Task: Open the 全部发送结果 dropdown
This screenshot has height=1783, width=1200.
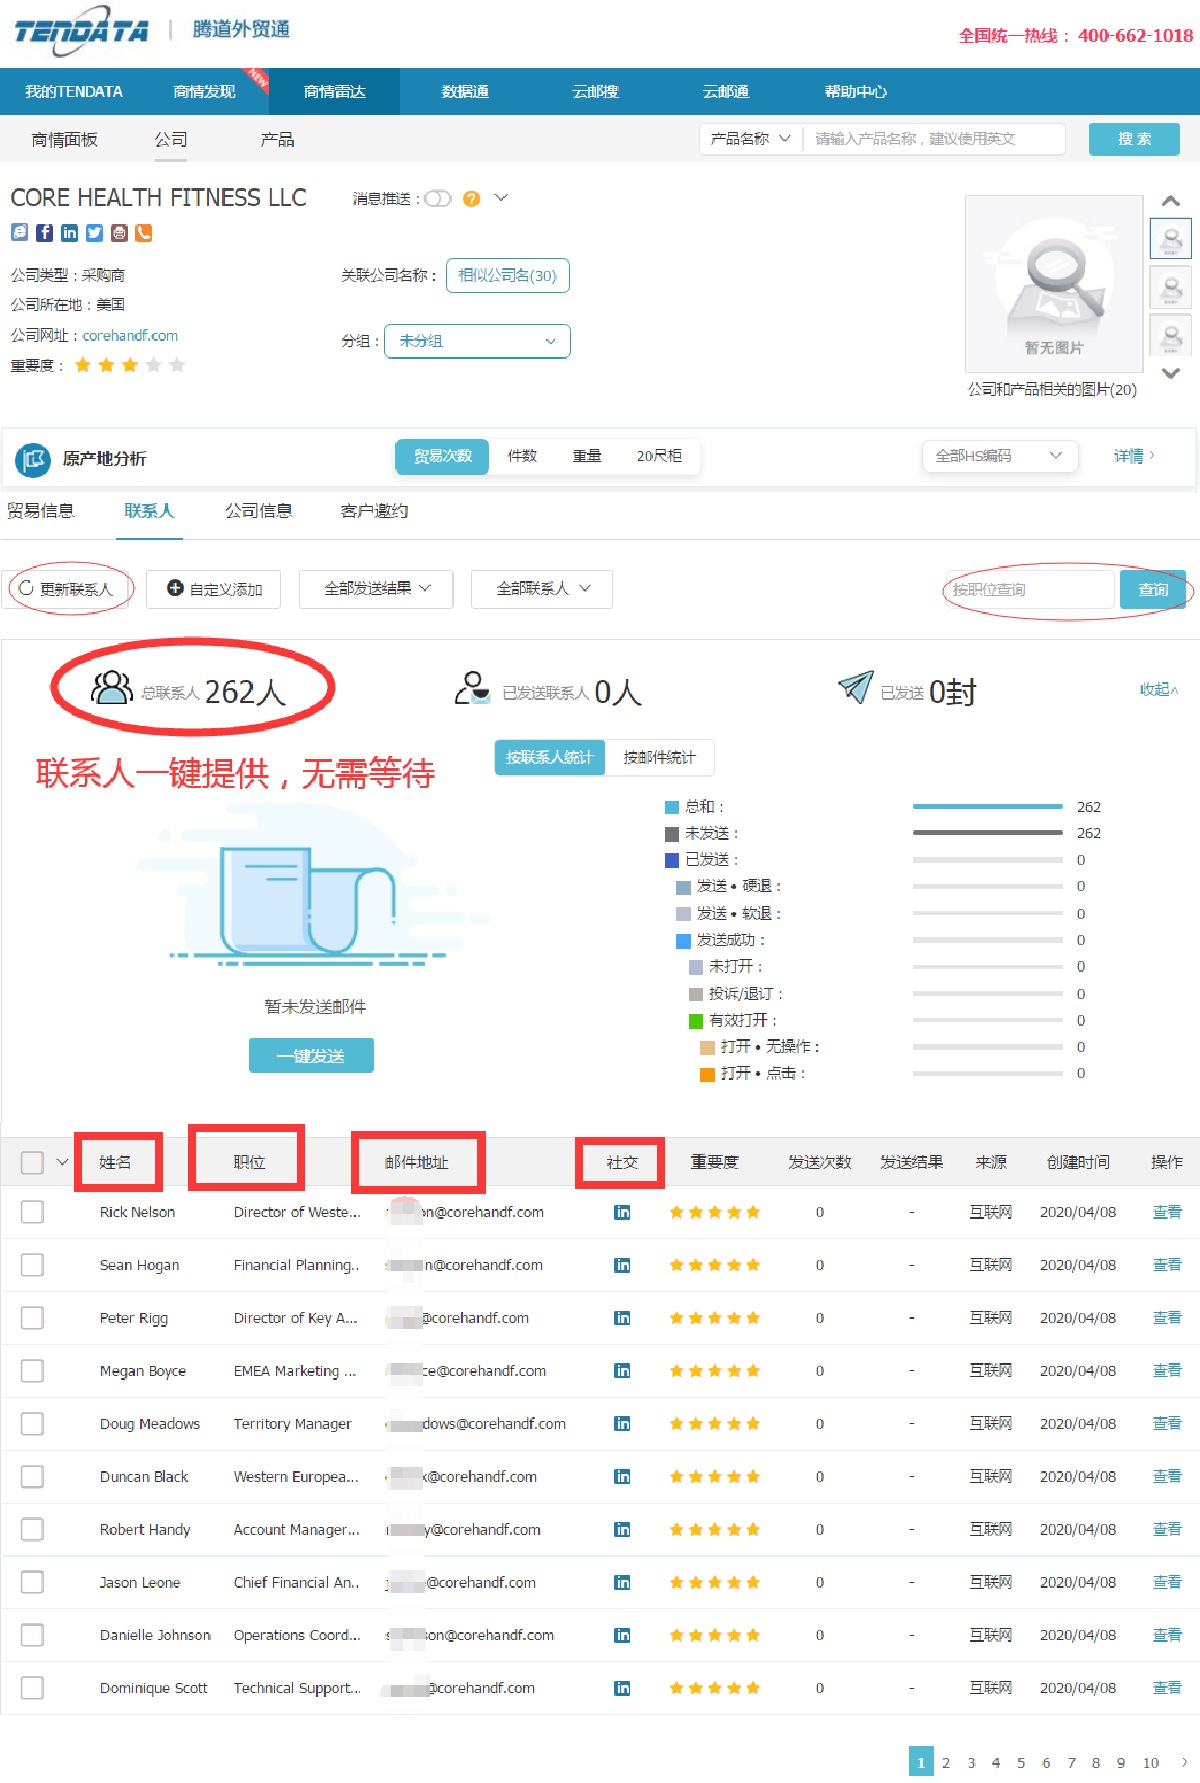Action: click(x=376, y=589)
